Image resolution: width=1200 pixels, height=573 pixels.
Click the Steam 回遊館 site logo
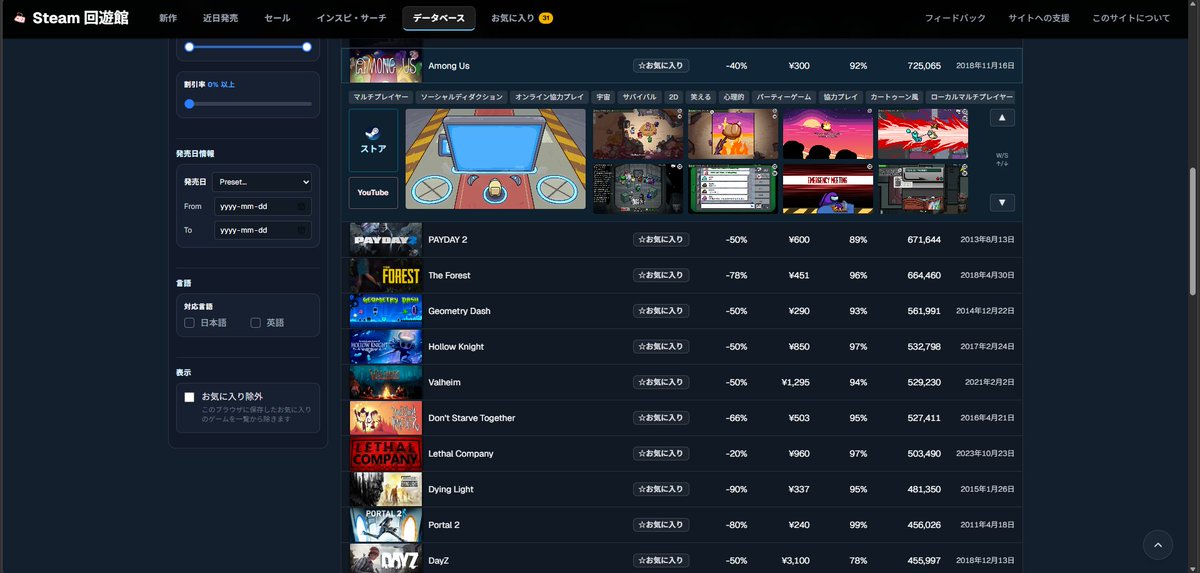pos(72,18)
